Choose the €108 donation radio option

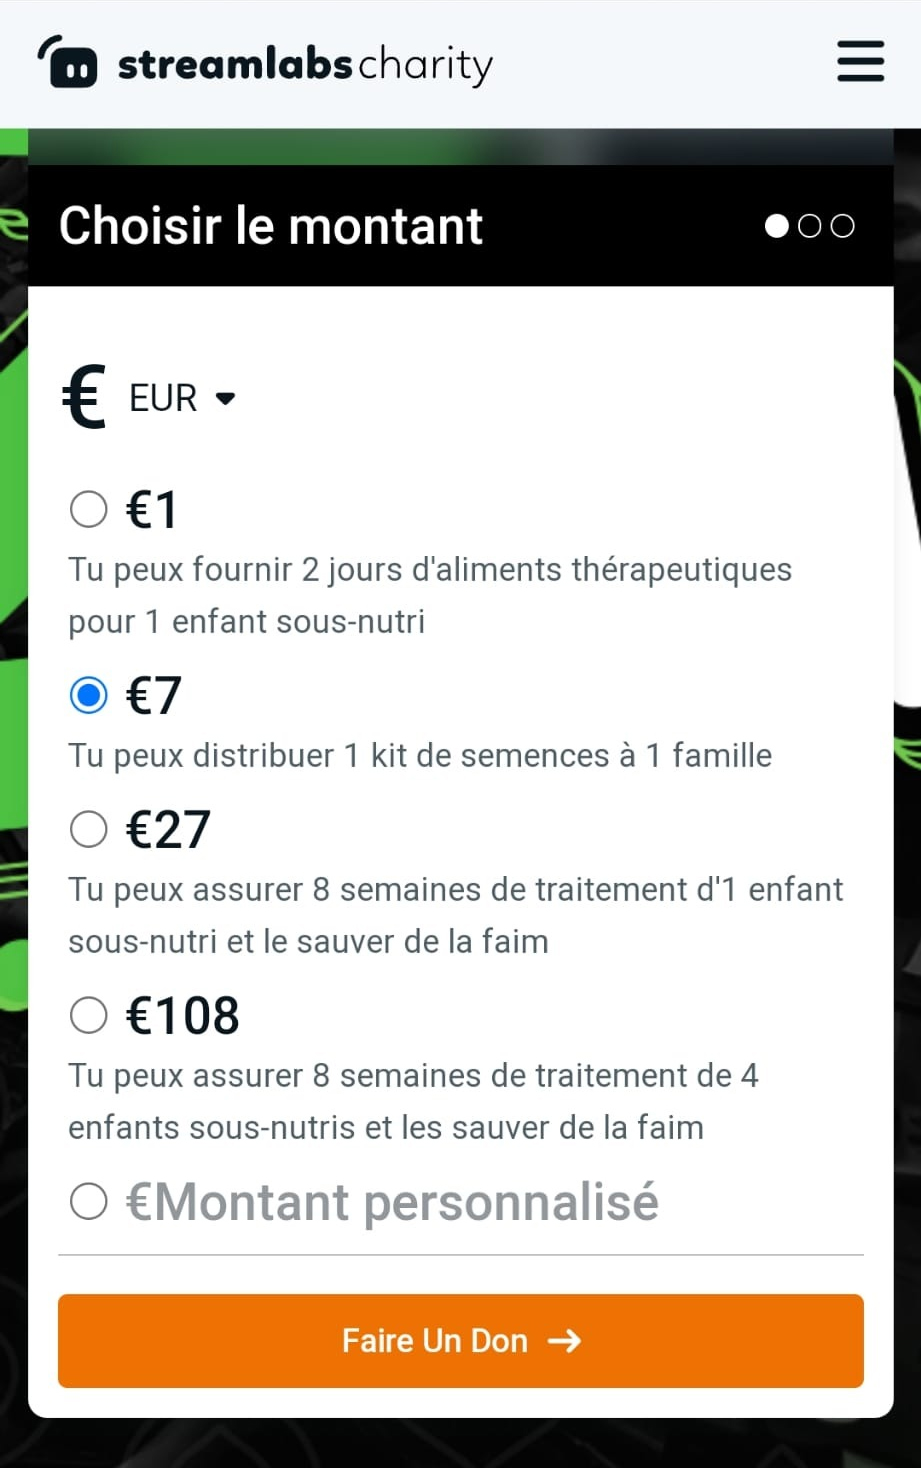pyautogui.click(x=89, y=1015)
